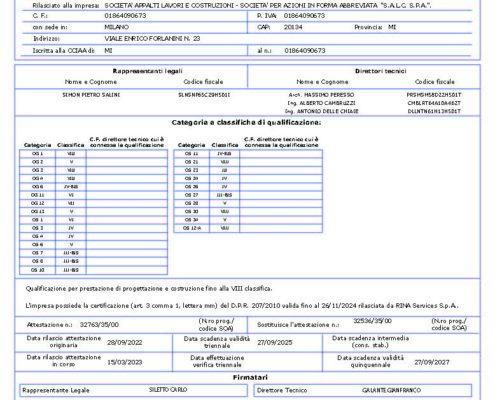The image size is (495, 400).
Task: Click the OG 2 category cell
Action: (x=37, y=162)
